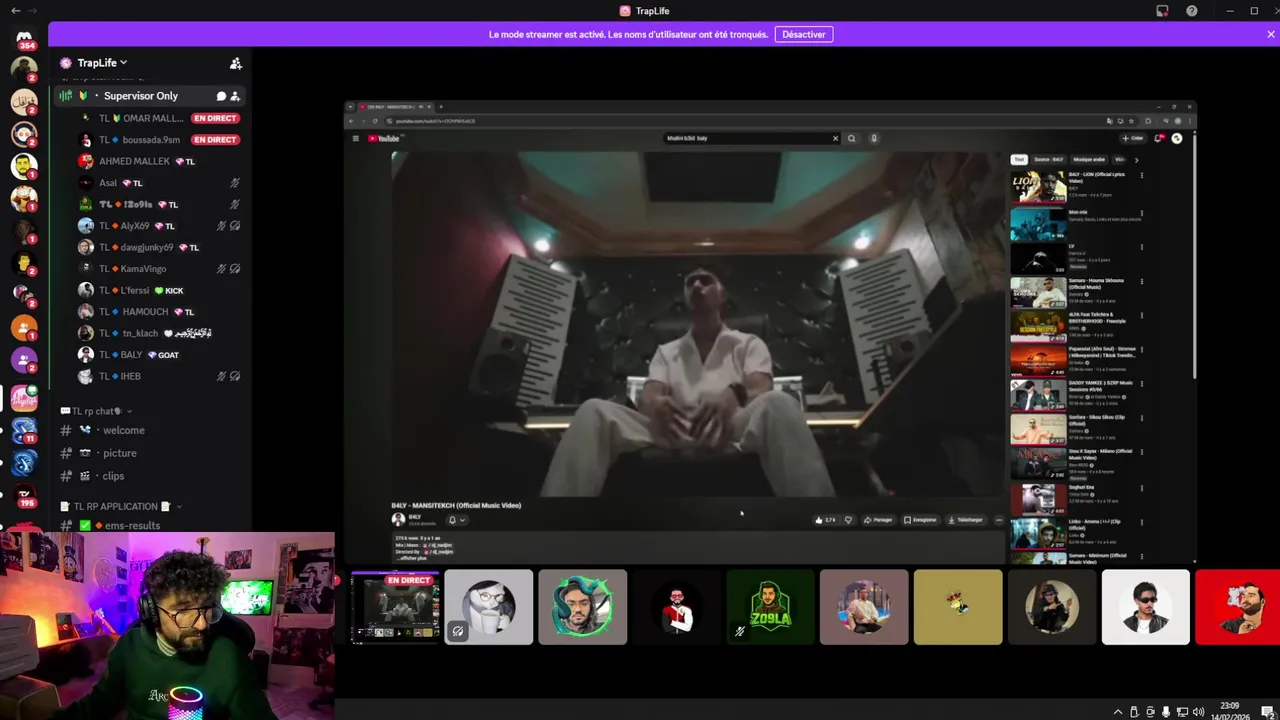
Task: Open Discord help question-mark icon
Action: coord(1191,11)
